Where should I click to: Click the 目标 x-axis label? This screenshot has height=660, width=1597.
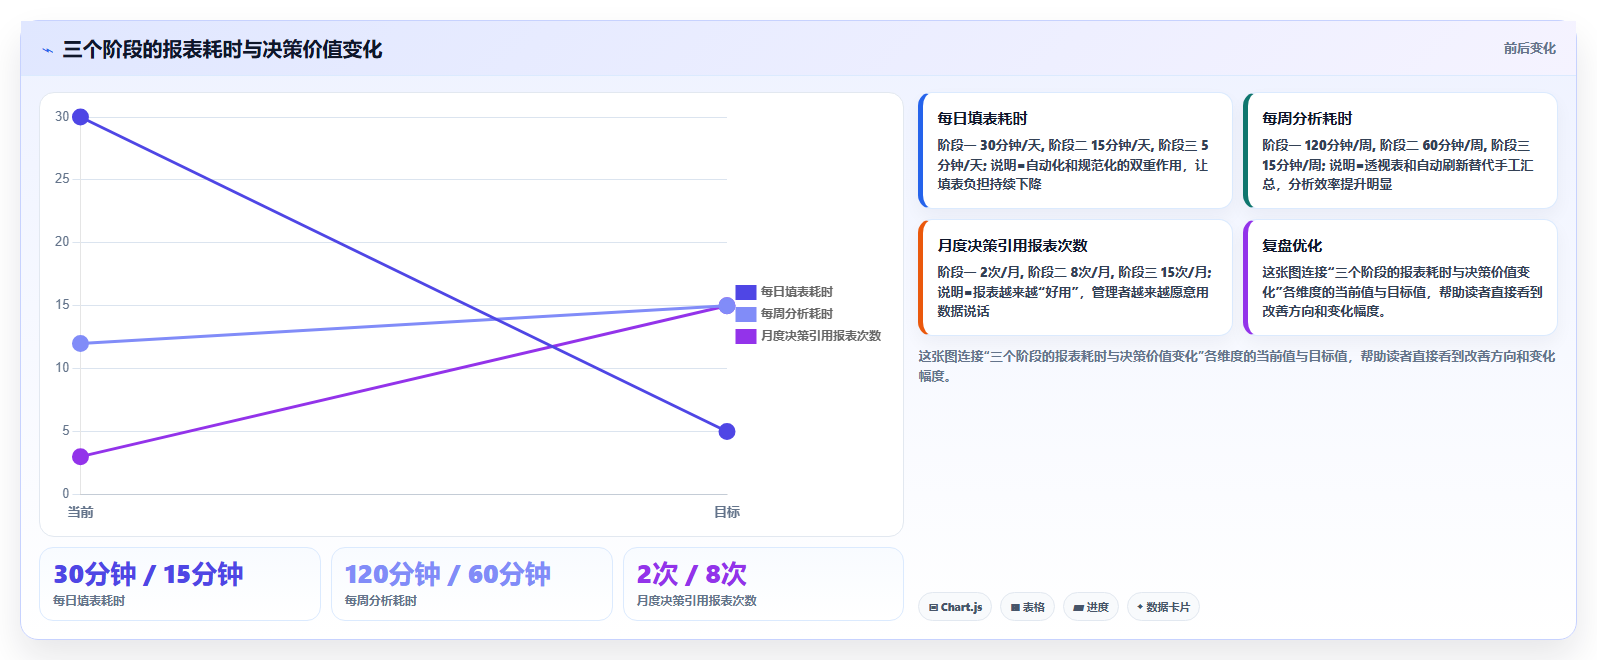pyautogui.click(x=727, y=512)
